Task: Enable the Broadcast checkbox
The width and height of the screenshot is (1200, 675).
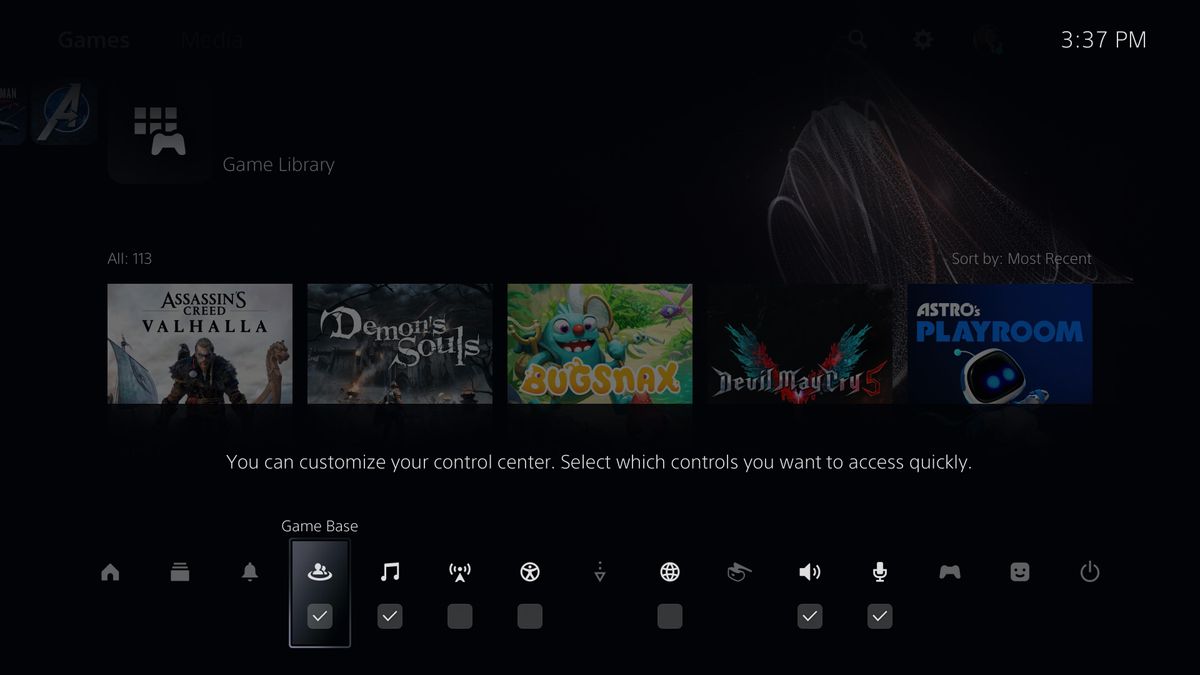Action: click(459, 616)
